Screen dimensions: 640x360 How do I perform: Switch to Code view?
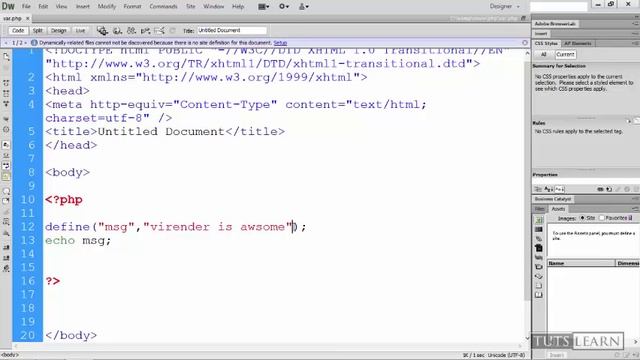click(18, 31)
